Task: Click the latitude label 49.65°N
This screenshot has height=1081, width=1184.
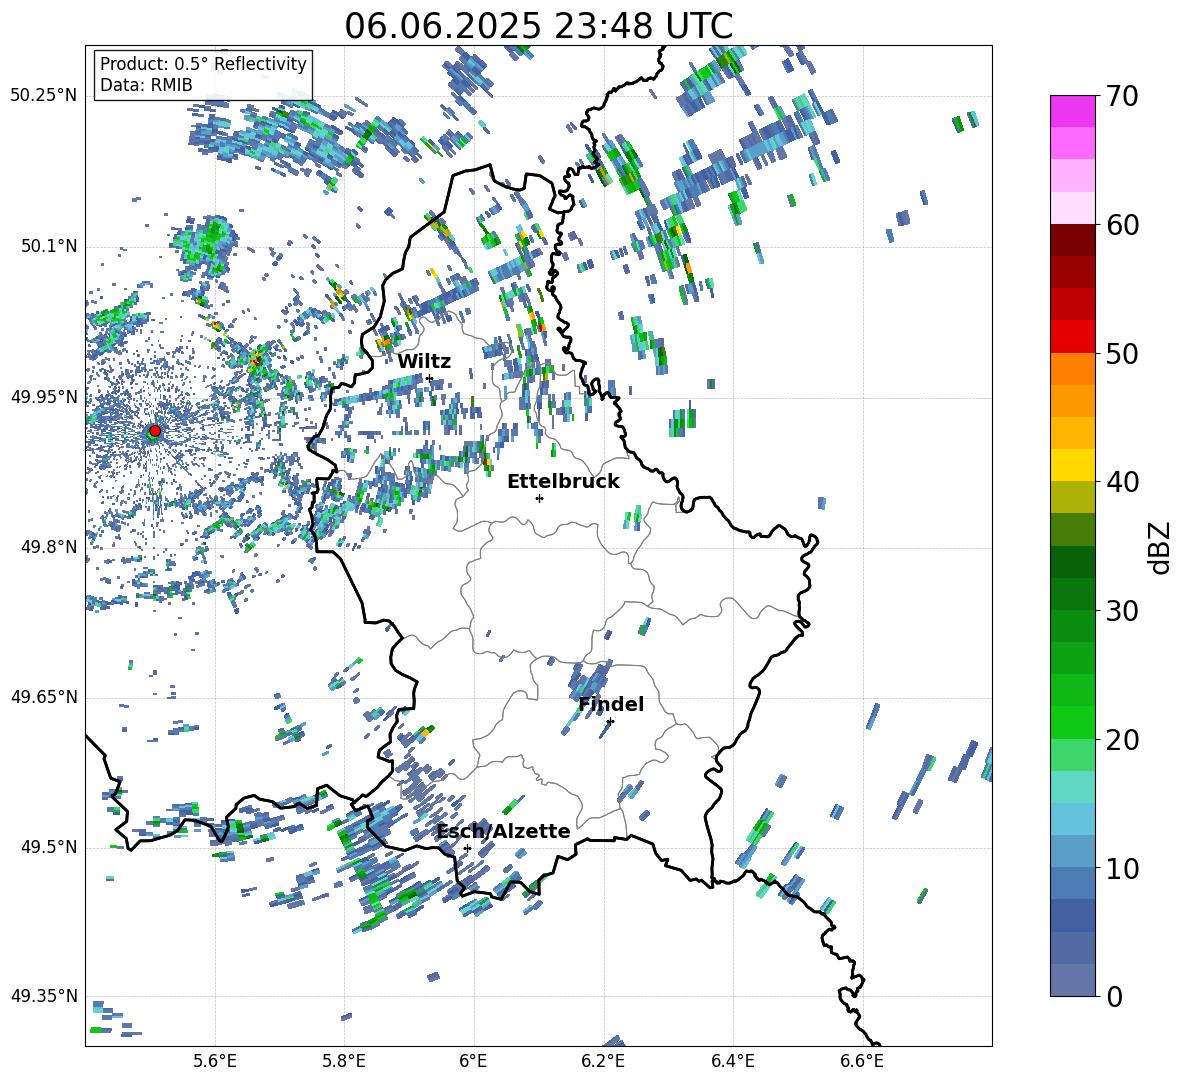Action: point(44,697)
